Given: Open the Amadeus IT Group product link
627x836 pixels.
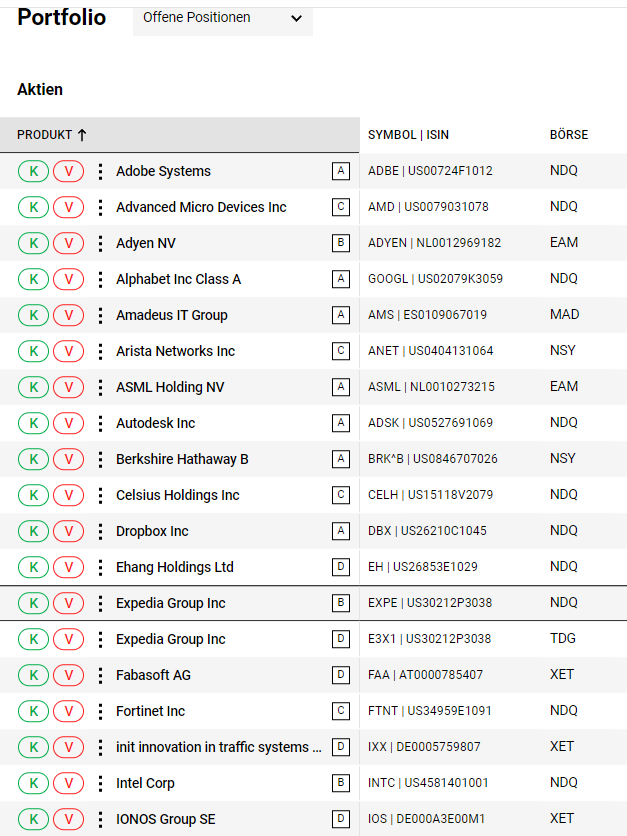Looking at the screenshot, I should coord(172,315).
